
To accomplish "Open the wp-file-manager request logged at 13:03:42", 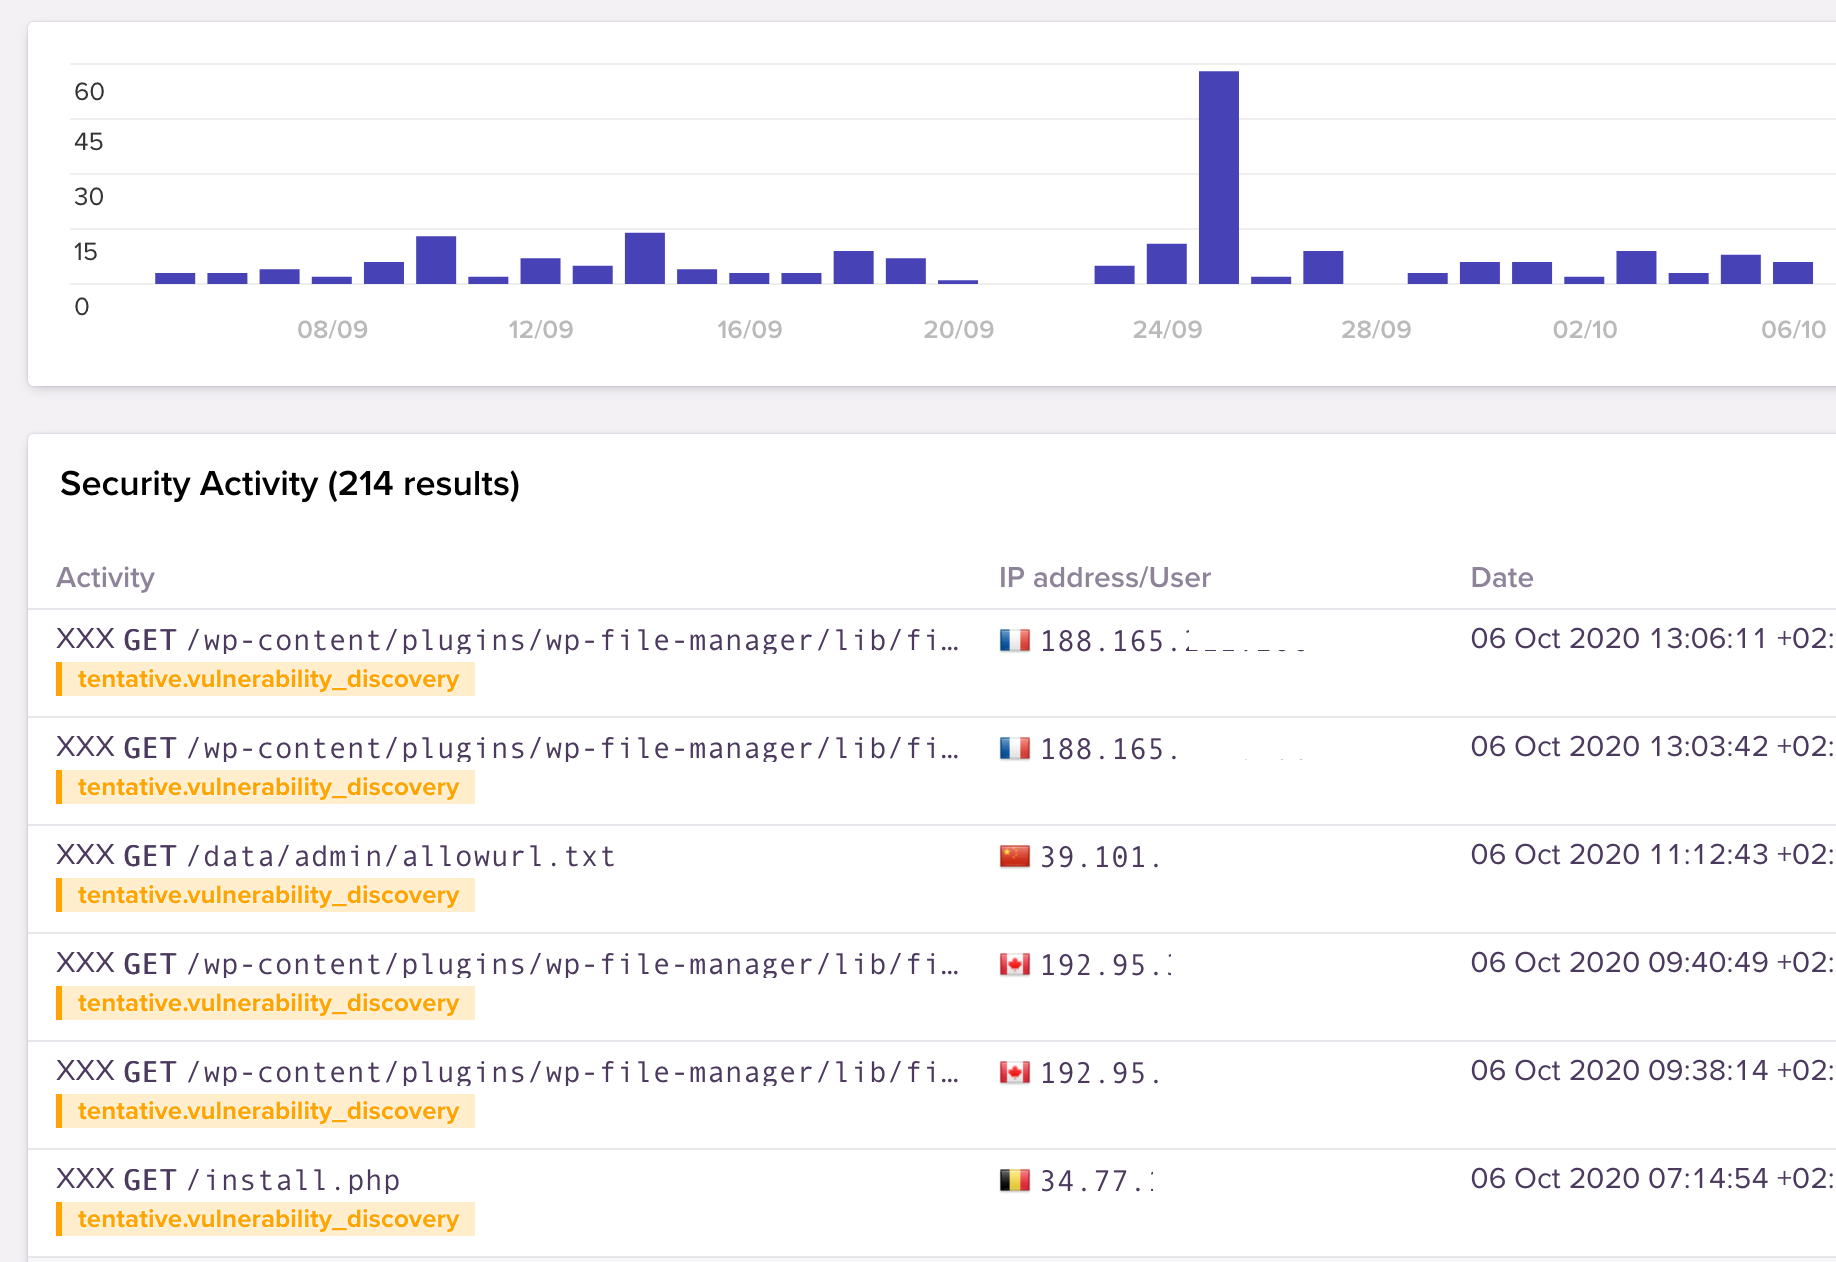I will pos(507,748).
